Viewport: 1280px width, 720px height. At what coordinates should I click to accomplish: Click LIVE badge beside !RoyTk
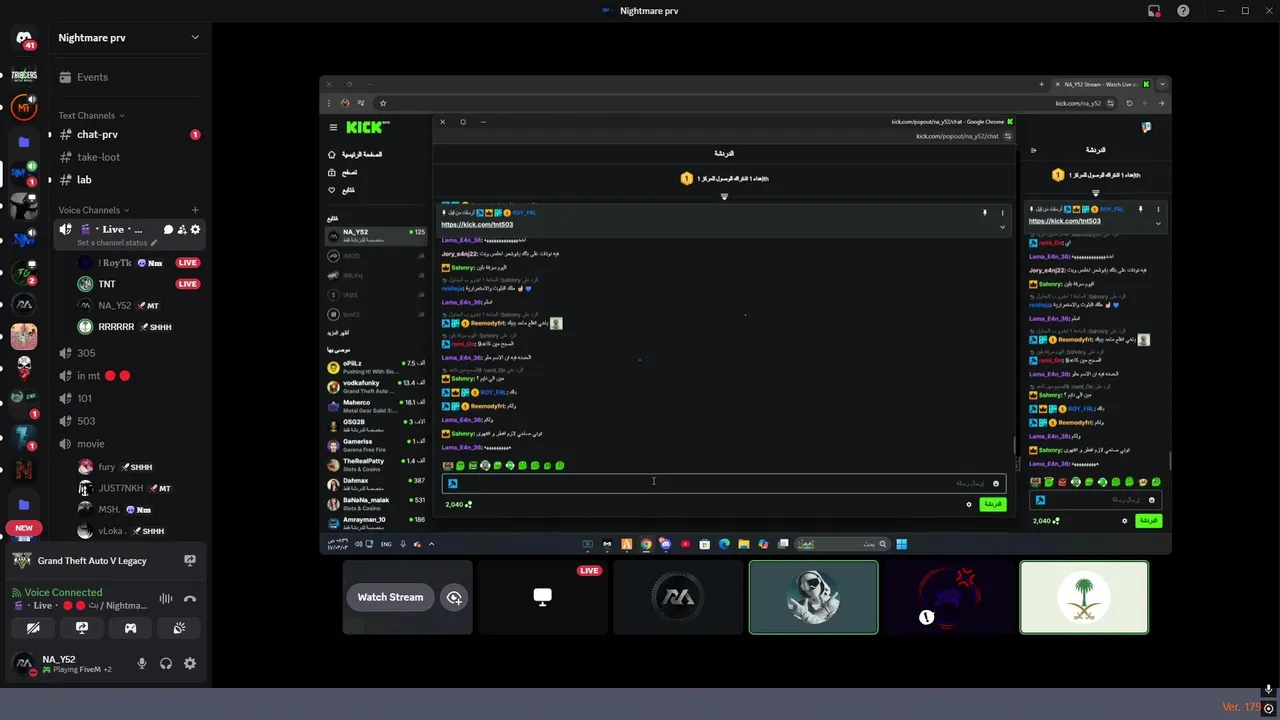(188, 263)
